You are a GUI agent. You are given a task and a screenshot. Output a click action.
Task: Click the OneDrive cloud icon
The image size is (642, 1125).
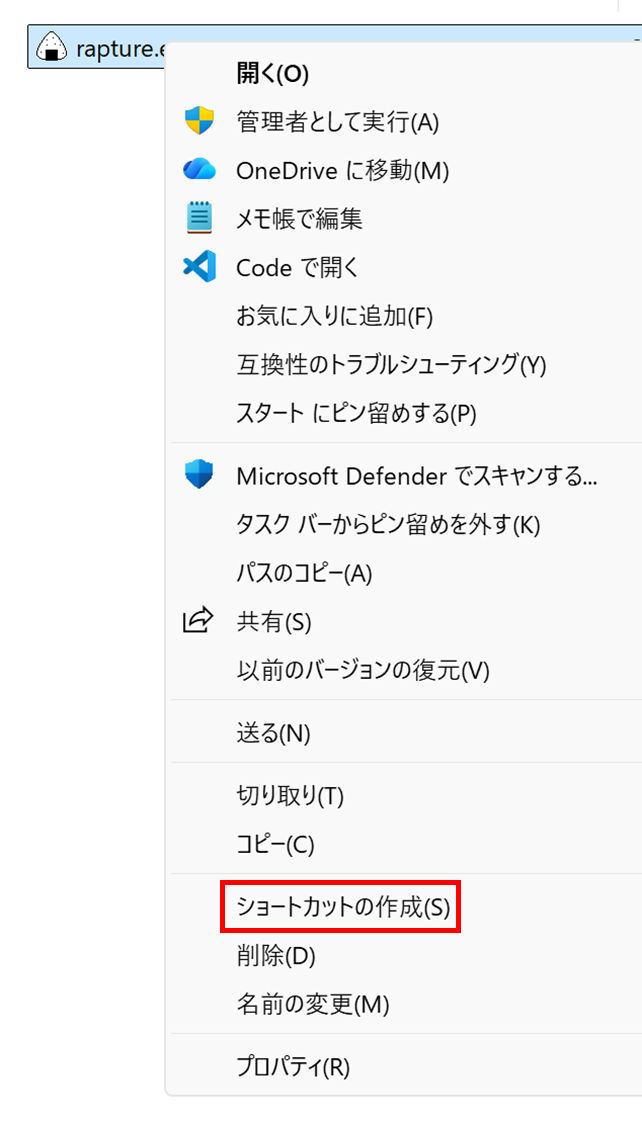click(x=199, y=170)
